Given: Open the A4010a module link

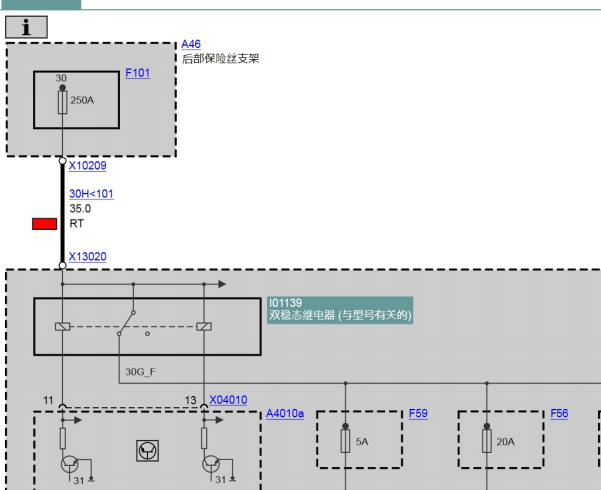Looking at the screenshot, I should [x=285, y=413].
